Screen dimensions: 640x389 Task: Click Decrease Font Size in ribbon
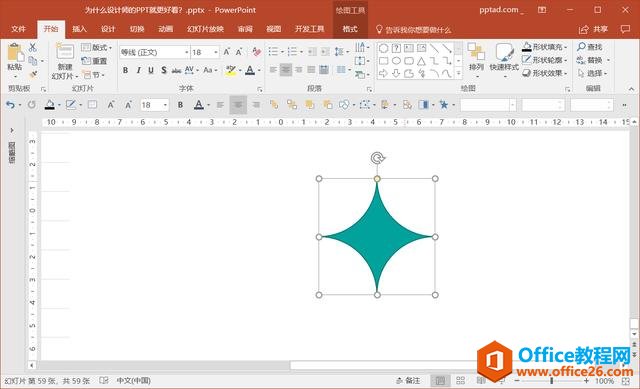click(x=239, y=52)
